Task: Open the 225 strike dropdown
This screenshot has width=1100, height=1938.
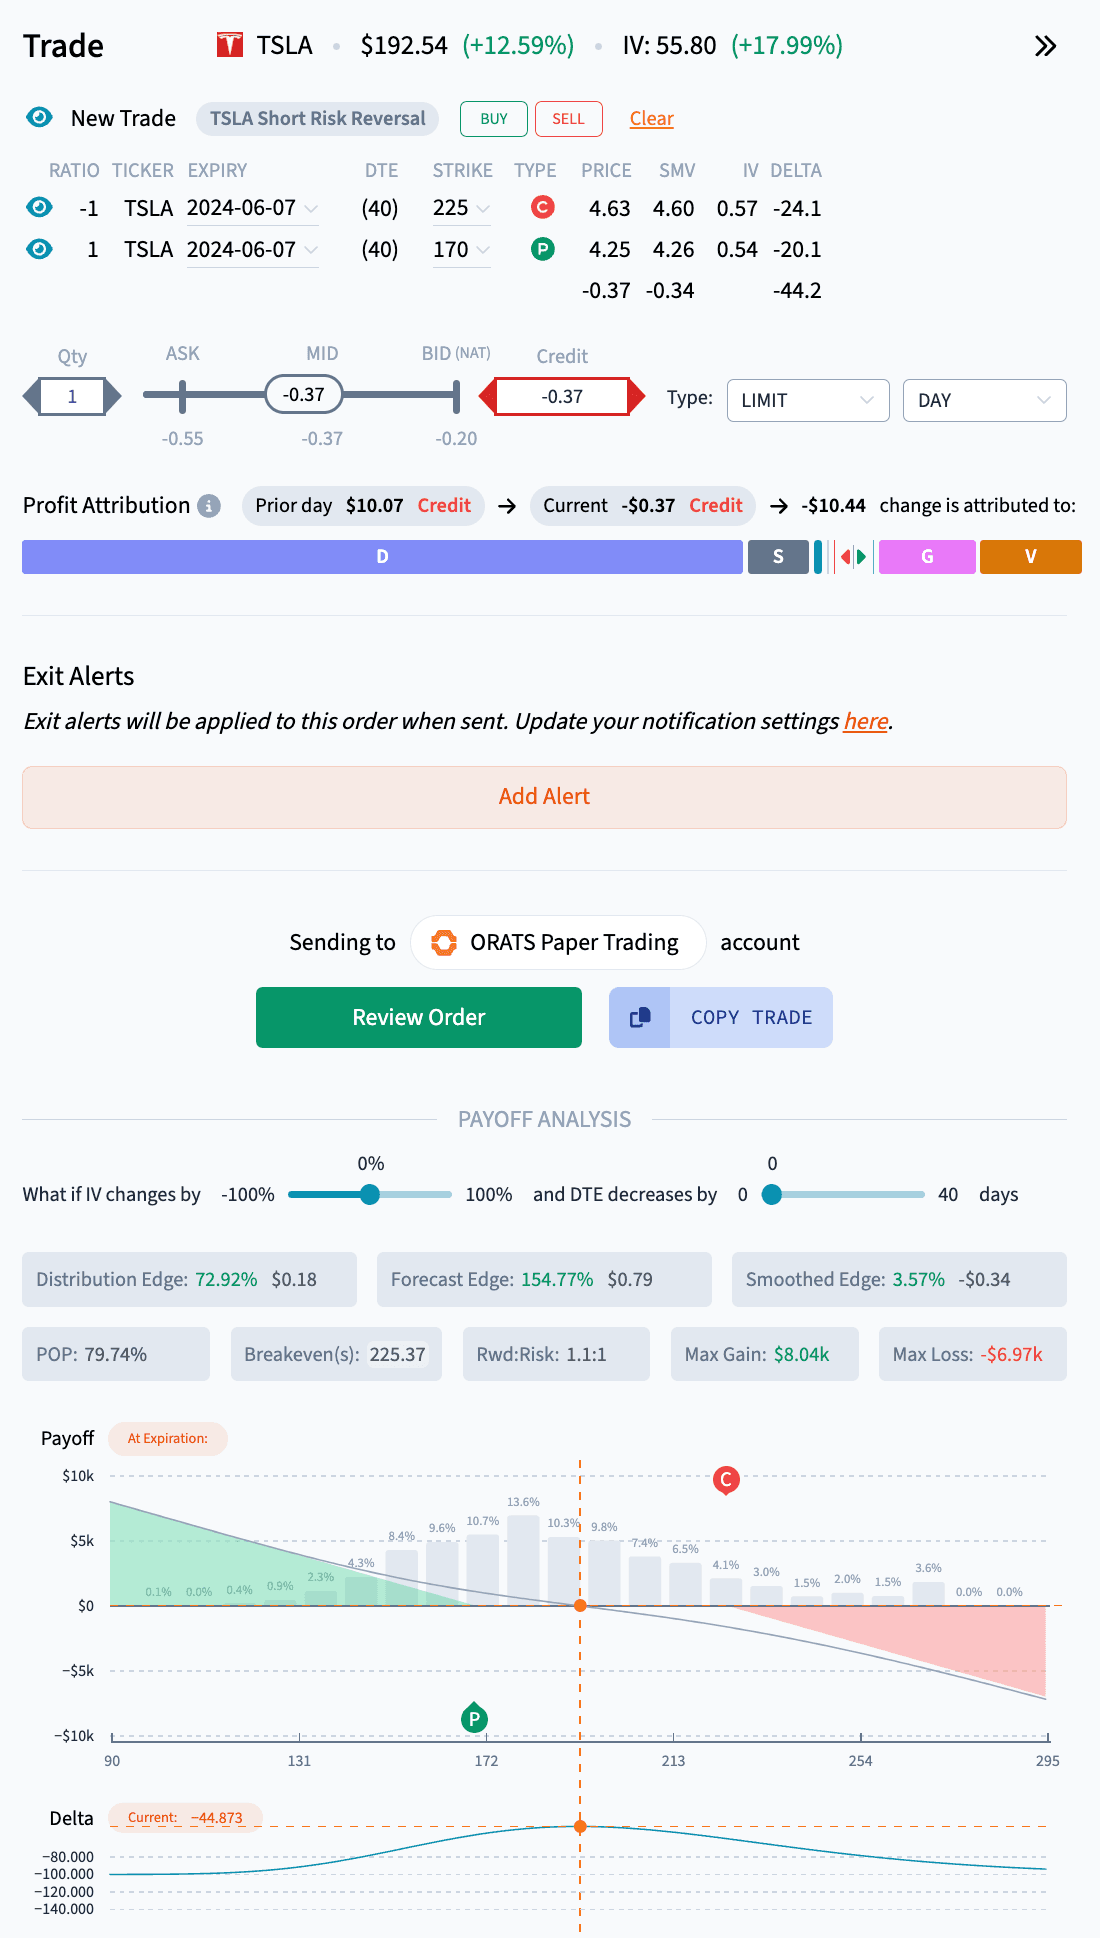Action: tap(461, 208)
